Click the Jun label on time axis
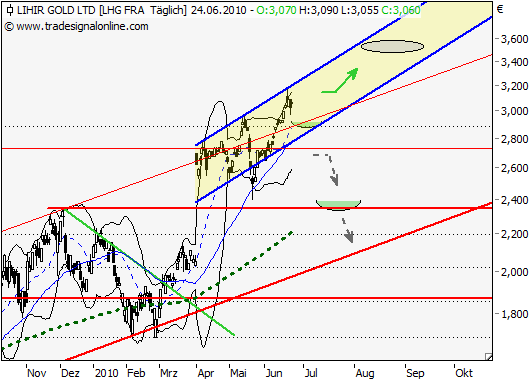This screenshot has height=380, width=531. point(274,373)
